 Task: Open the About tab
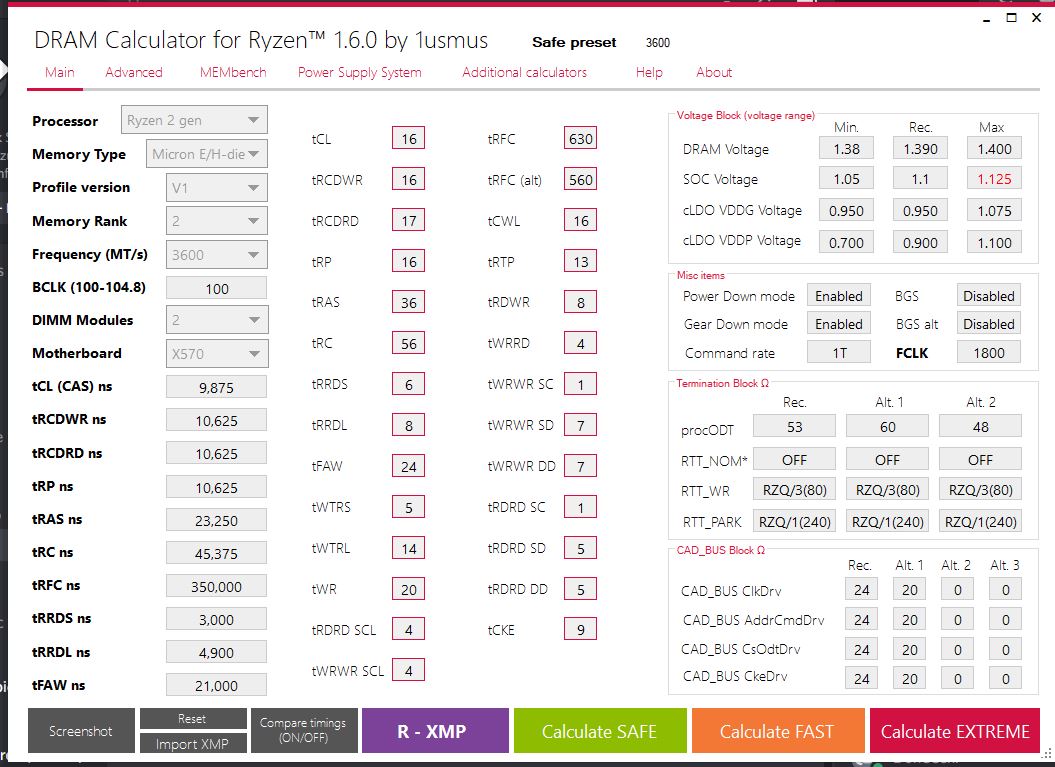click(x=714, y=73)
